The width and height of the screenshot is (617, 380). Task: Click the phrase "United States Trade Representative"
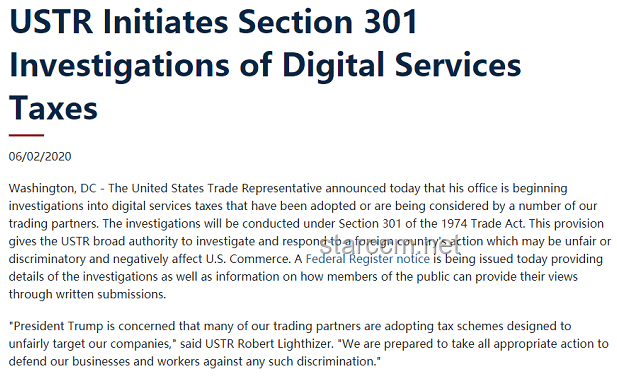coord(227,188)
